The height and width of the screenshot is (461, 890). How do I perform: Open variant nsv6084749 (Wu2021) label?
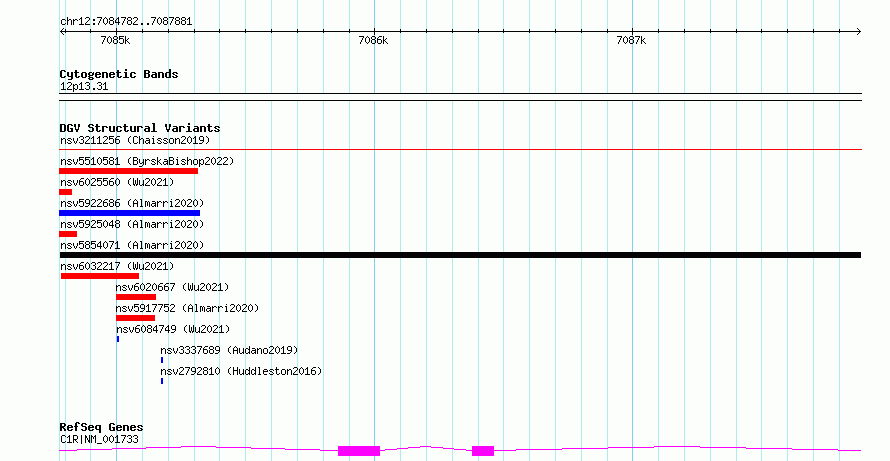coord(173,329)
